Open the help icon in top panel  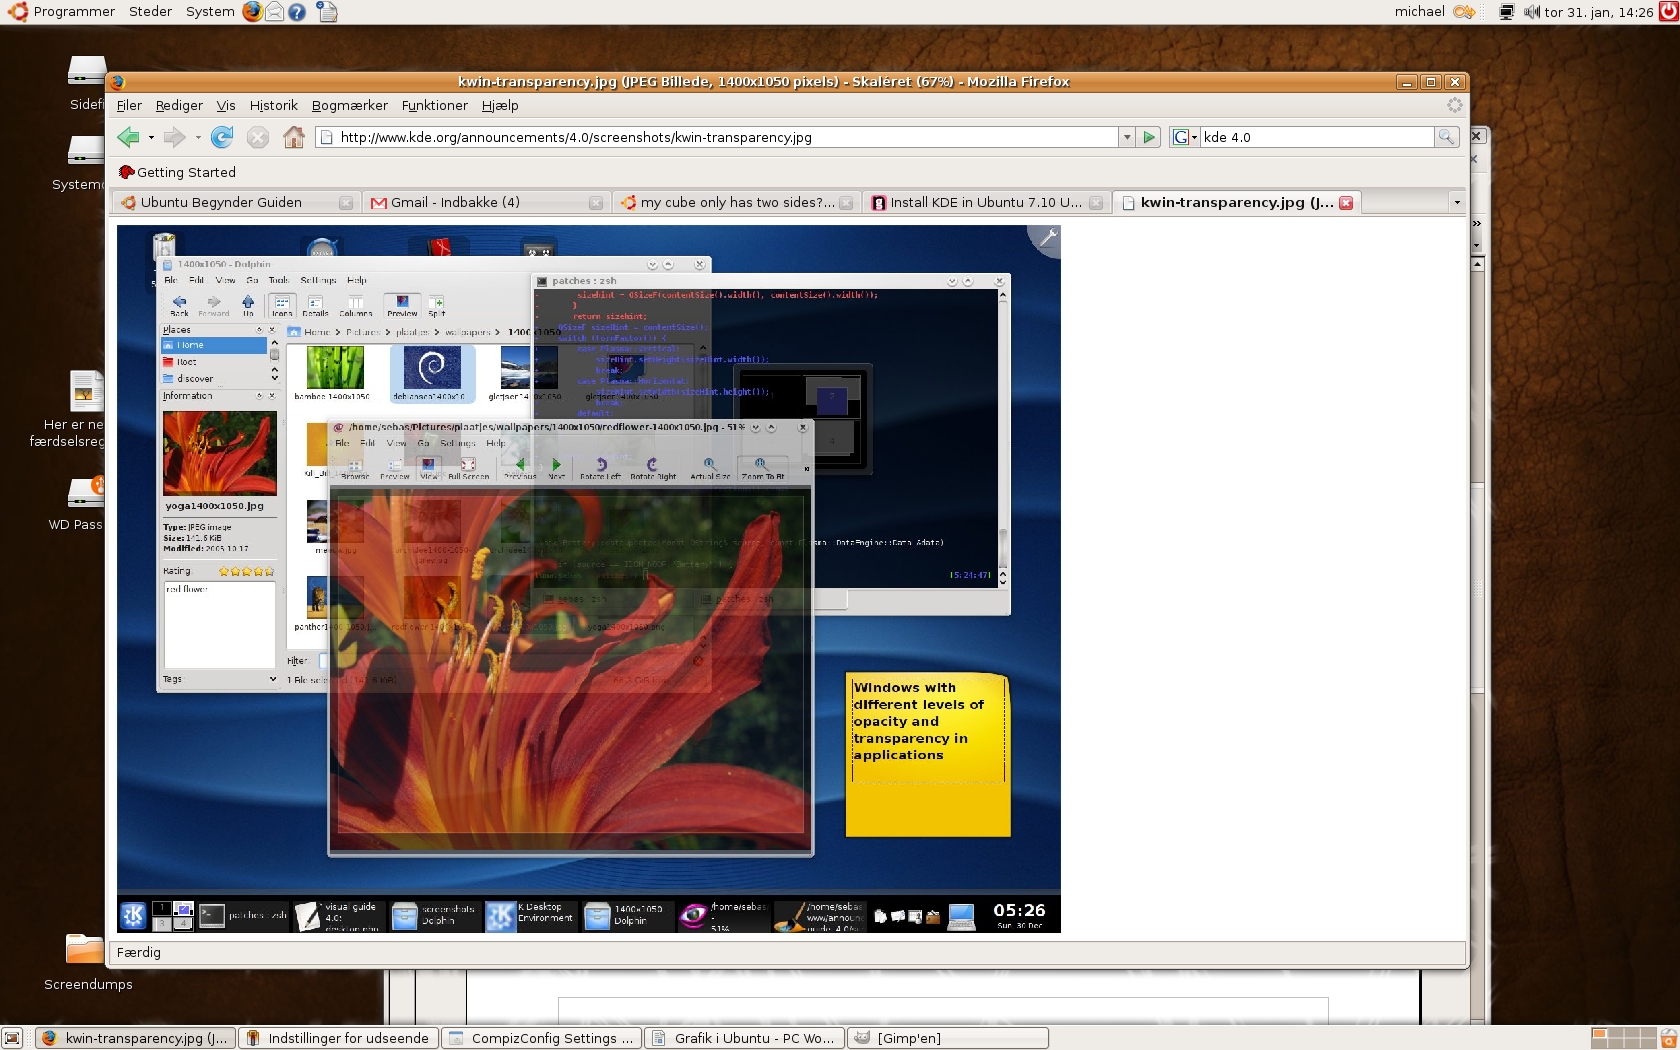[x=297, y=12]
